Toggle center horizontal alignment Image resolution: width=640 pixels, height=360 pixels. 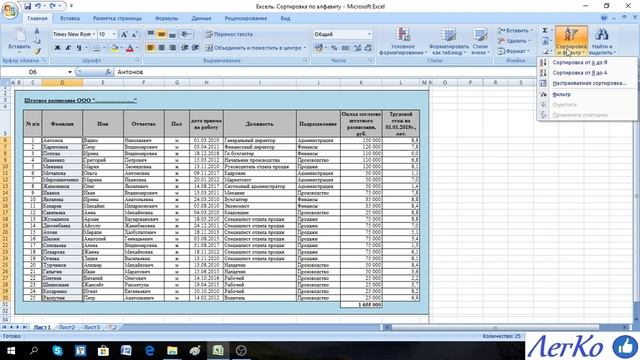click(x=162, y=48)
